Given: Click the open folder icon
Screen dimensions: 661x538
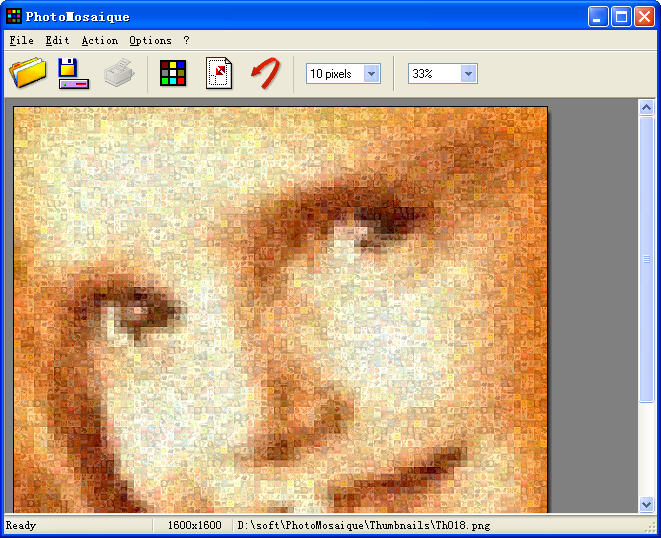Looking at the screenshot, I should click(x=28, y=74).
